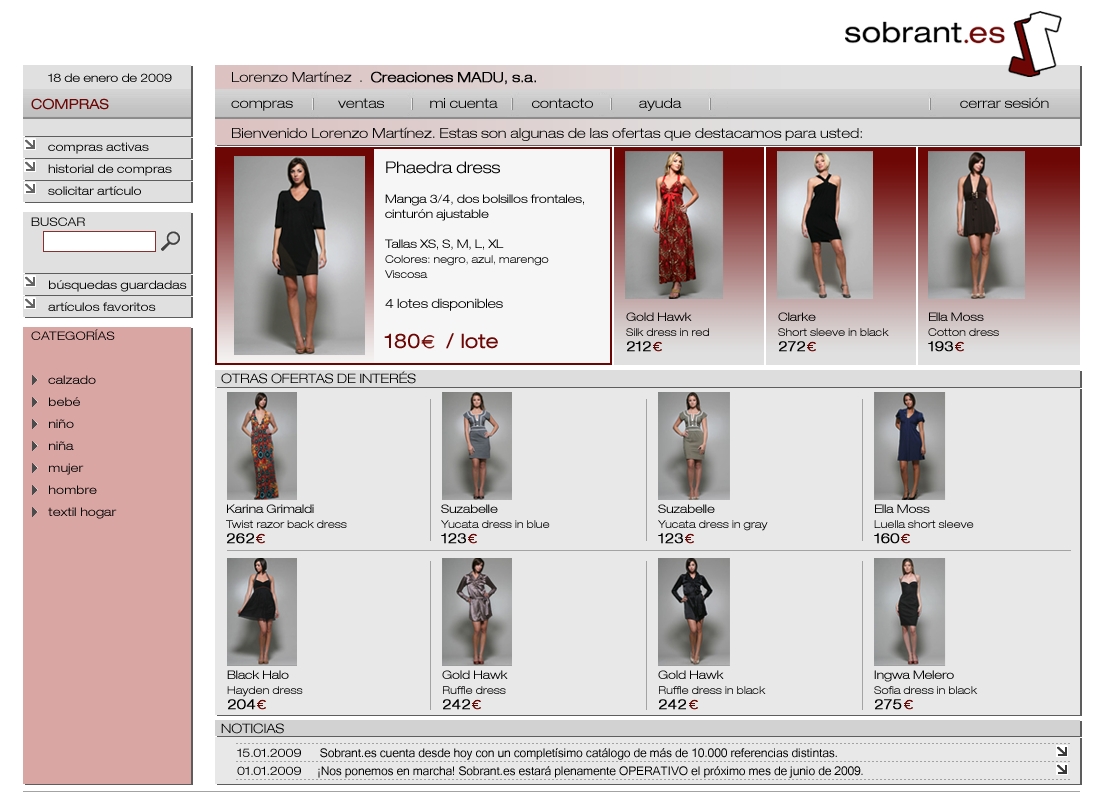Click the 18 de enero de 2009 date

(x=110, y=77)
